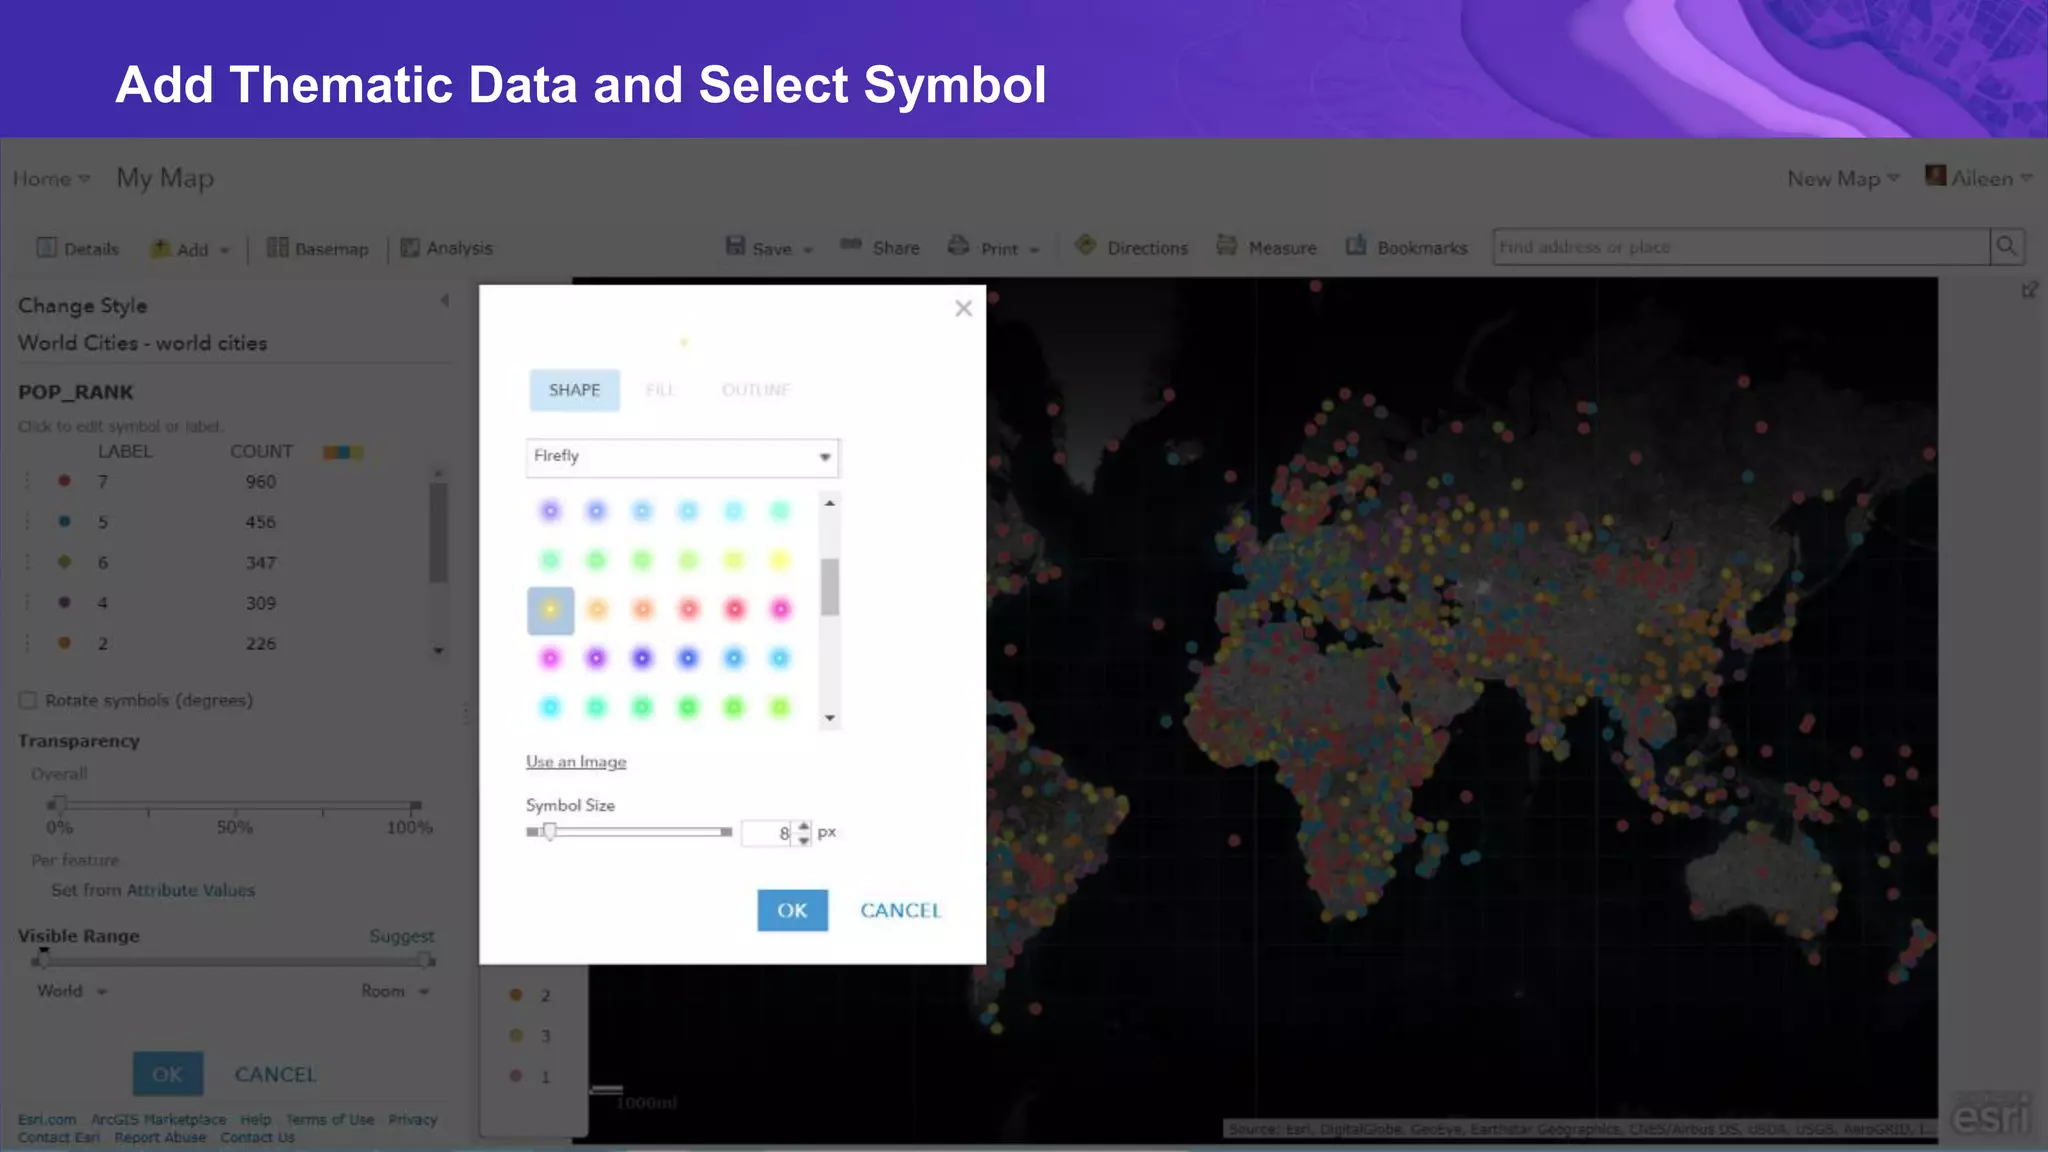
Task: Select the SHAPE tab
Action: coord(574,390)
